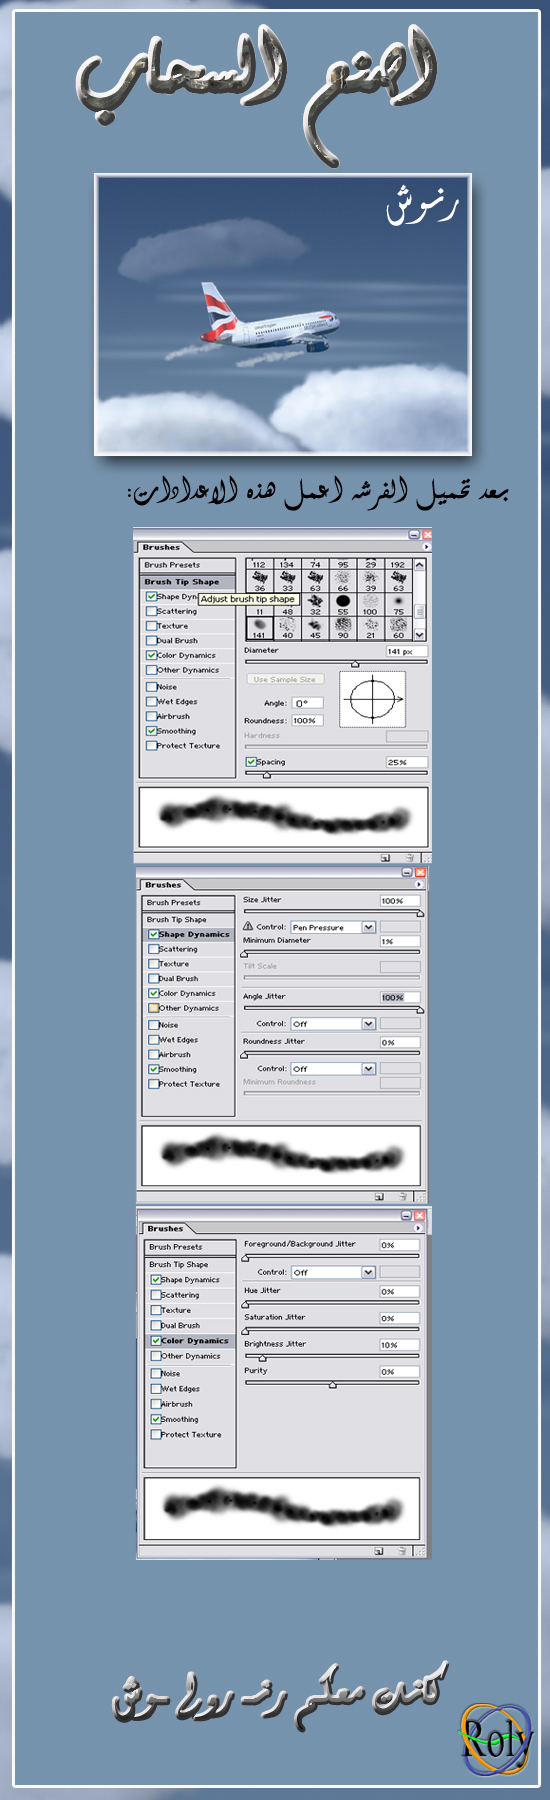
Task: Click the angle and roundness crosshair widget
Action: [373, 699]
